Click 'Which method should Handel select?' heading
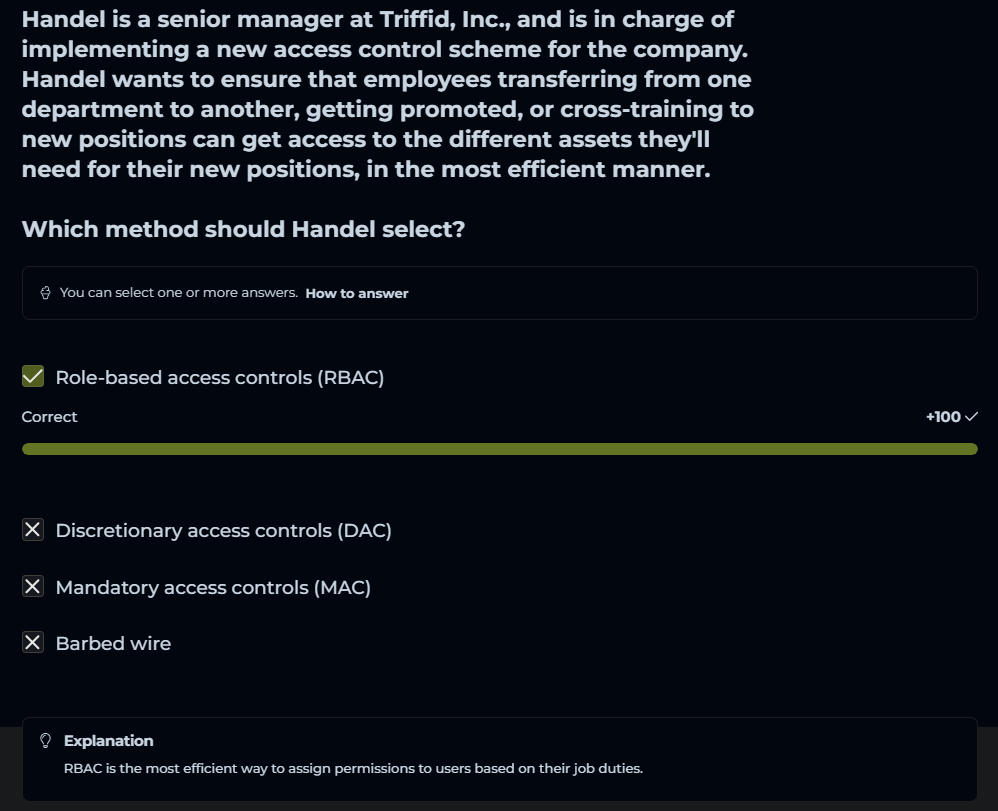 [243, 229]
